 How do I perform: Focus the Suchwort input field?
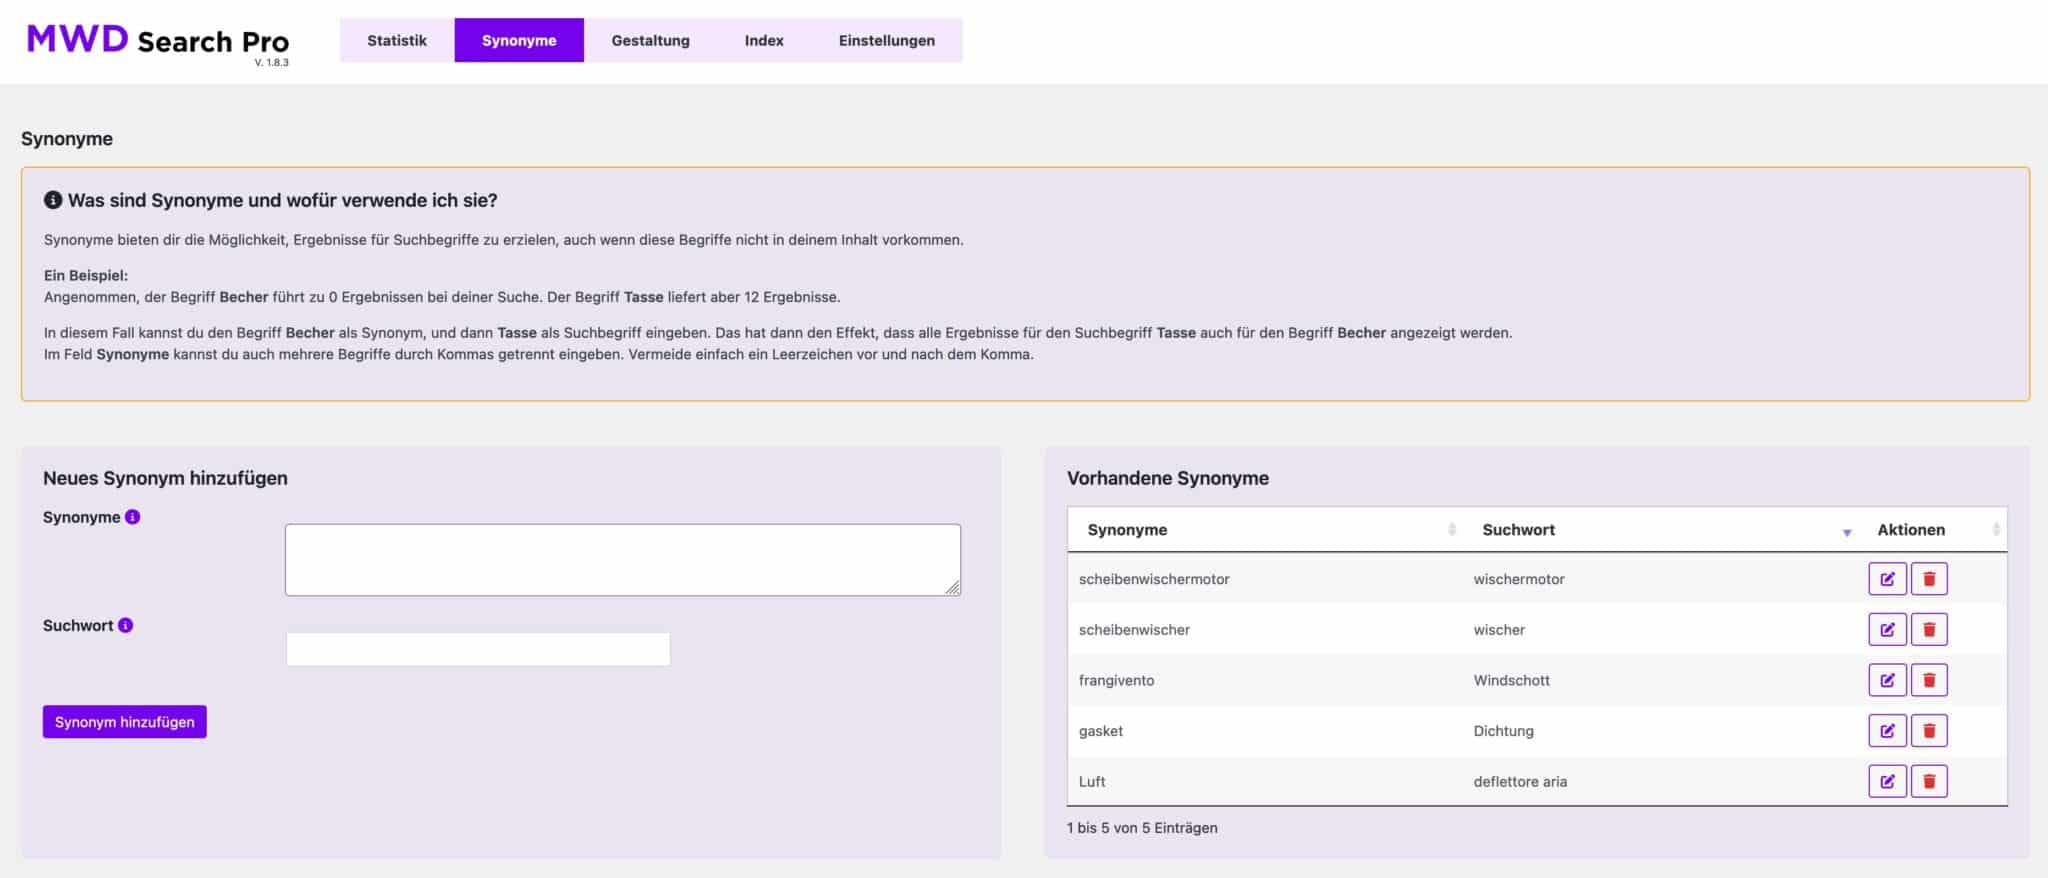point(478,649)
